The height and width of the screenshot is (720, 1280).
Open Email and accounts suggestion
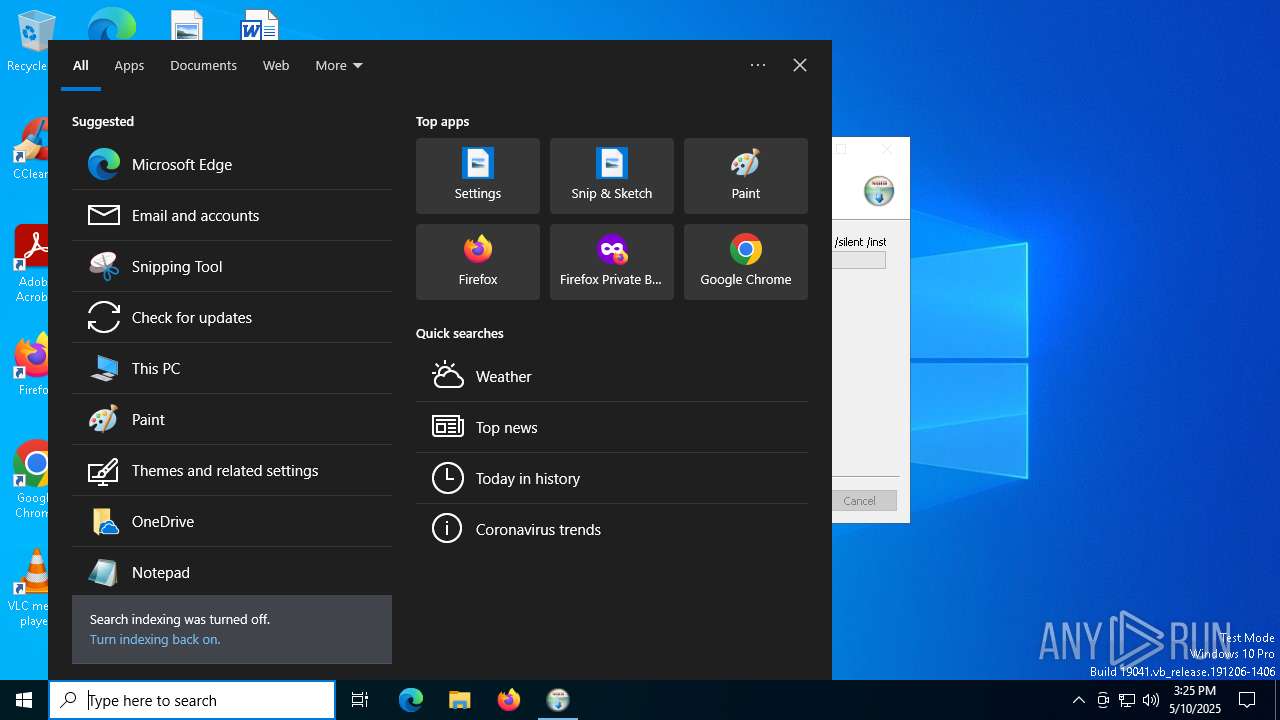[x=232, y=215]
